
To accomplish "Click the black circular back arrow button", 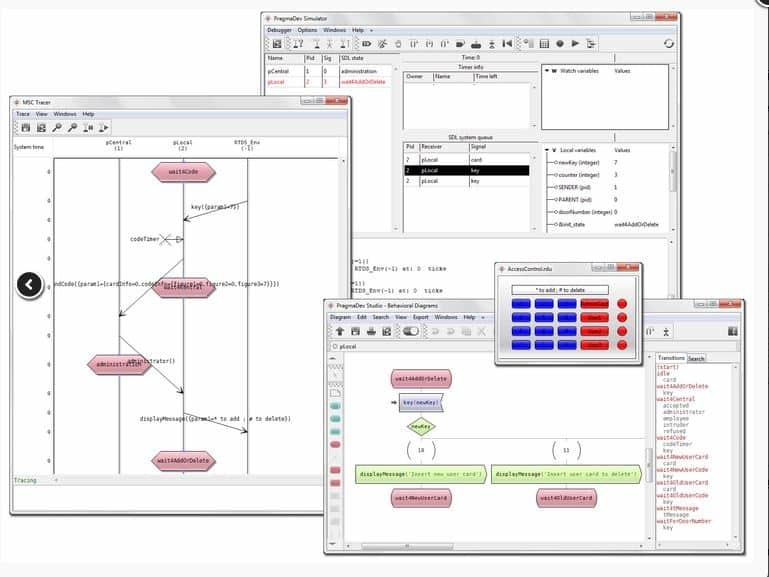I will (30, 285).
